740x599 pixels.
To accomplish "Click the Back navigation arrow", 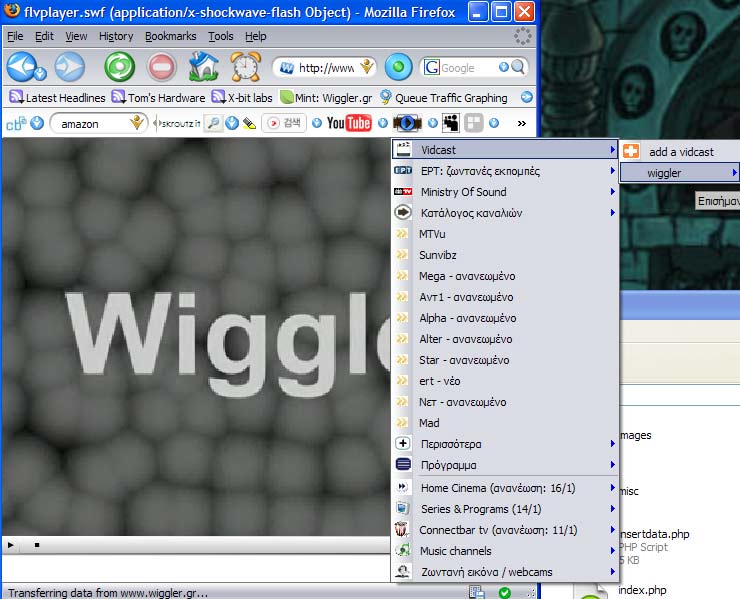I will click(21, 67).
